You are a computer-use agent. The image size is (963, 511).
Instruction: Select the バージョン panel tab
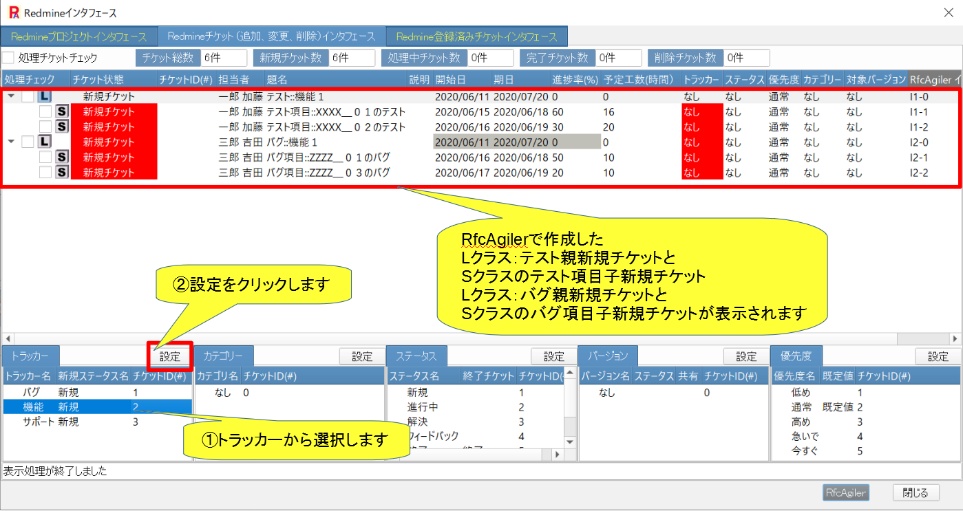[608, 356]
